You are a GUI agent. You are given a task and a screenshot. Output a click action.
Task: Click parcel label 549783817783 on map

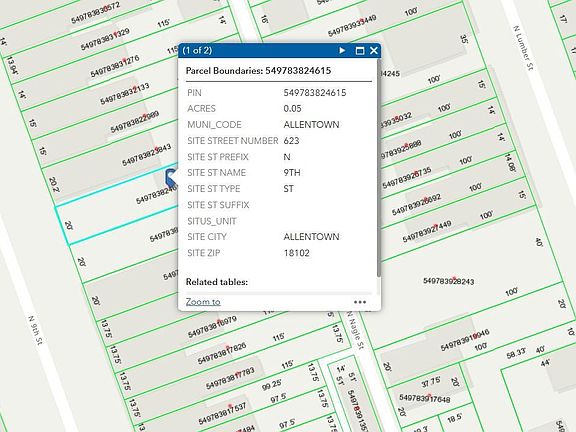click(230, 379)
